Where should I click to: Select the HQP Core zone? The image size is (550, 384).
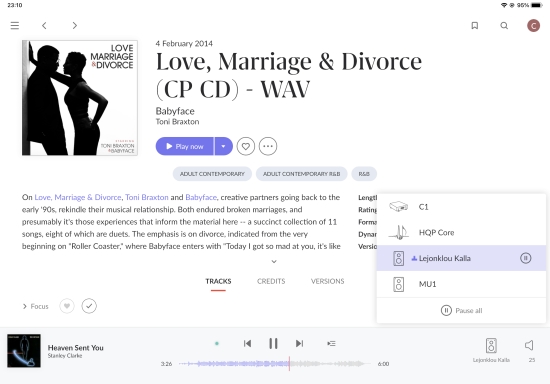pyautogui.click(x=461, y=233)
